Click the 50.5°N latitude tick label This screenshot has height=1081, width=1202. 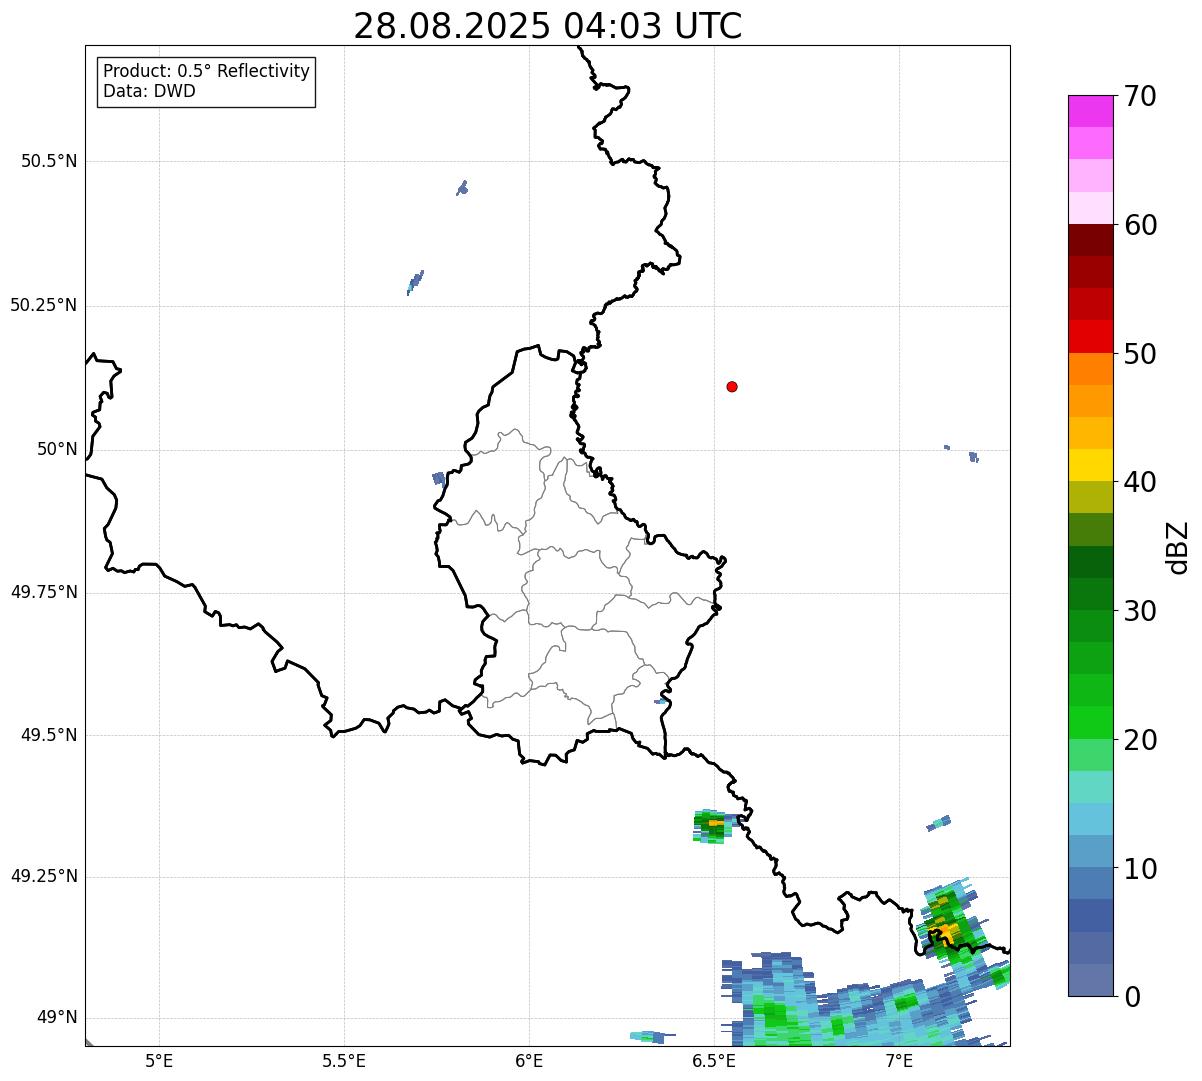(49, 161)
